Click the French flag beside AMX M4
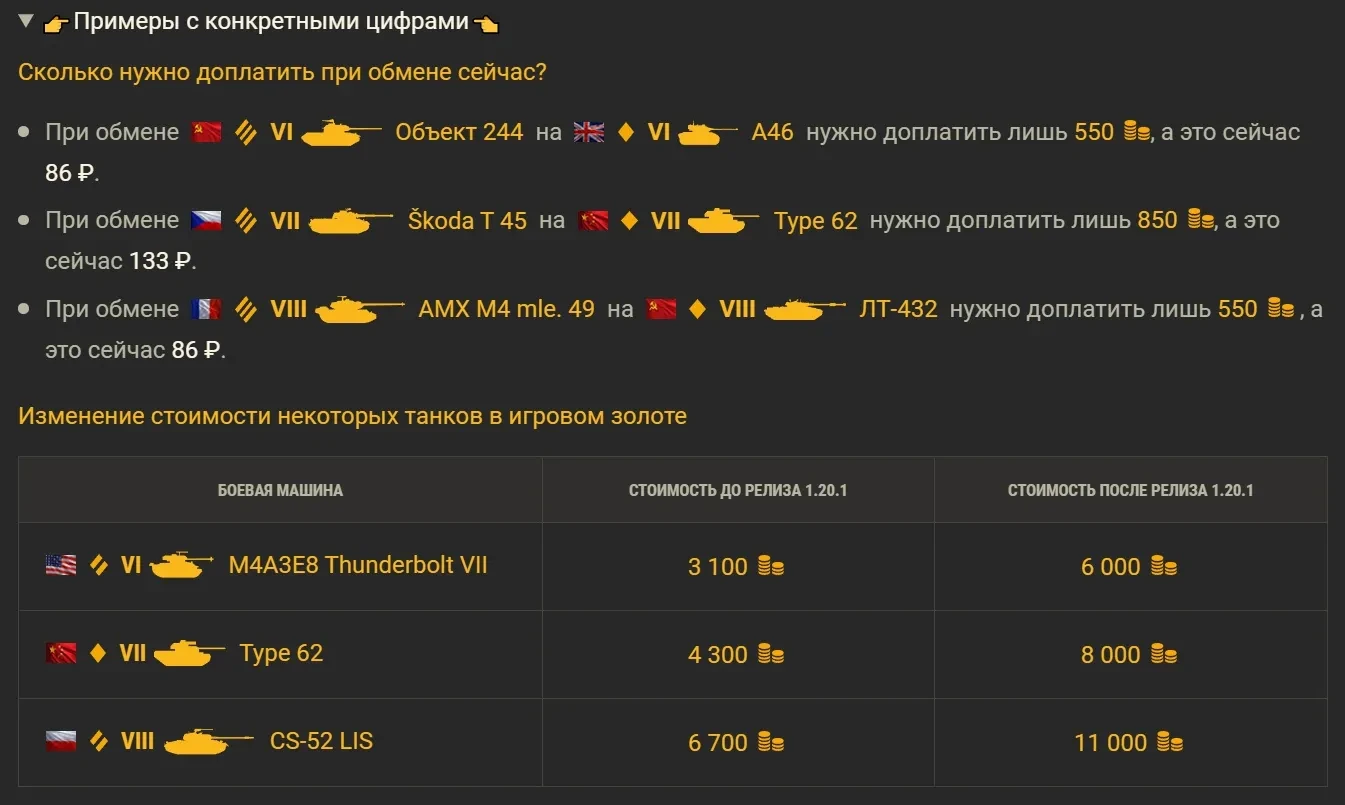1345x805 pixels. point(206,309)
